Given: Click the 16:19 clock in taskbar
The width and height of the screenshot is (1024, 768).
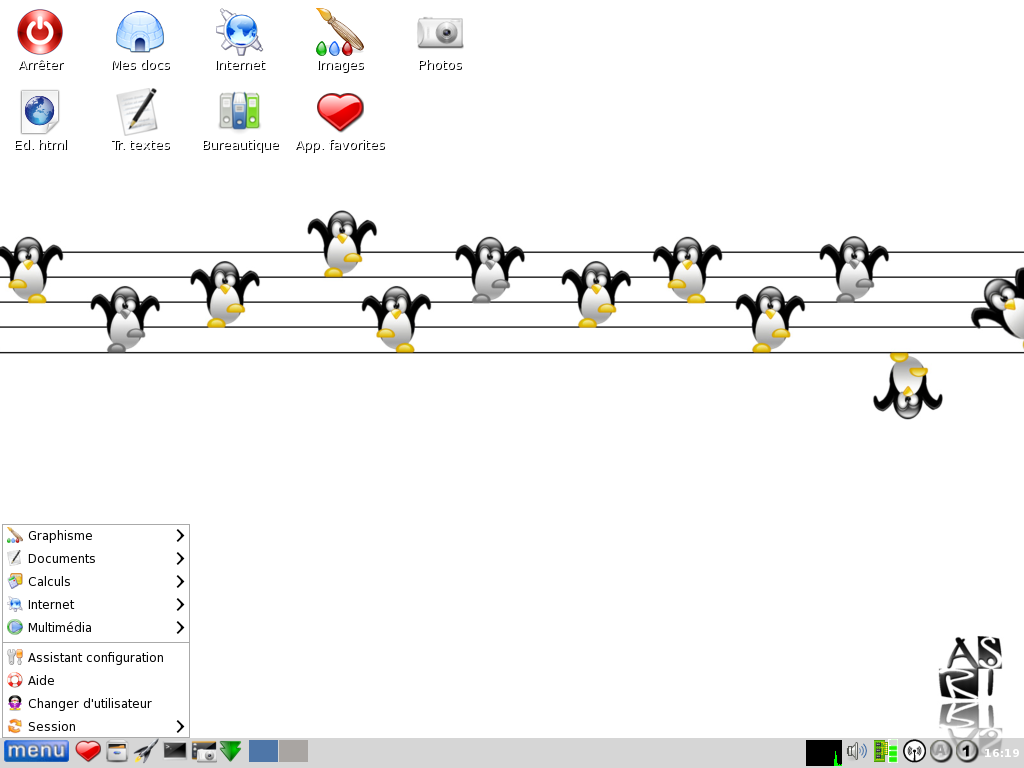Looking at the screenshot, I should 1001,753.
